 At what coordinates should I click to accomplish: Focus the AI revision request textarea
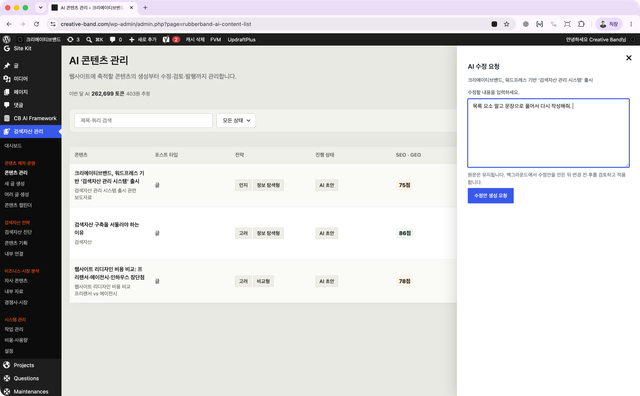(548, 133)
